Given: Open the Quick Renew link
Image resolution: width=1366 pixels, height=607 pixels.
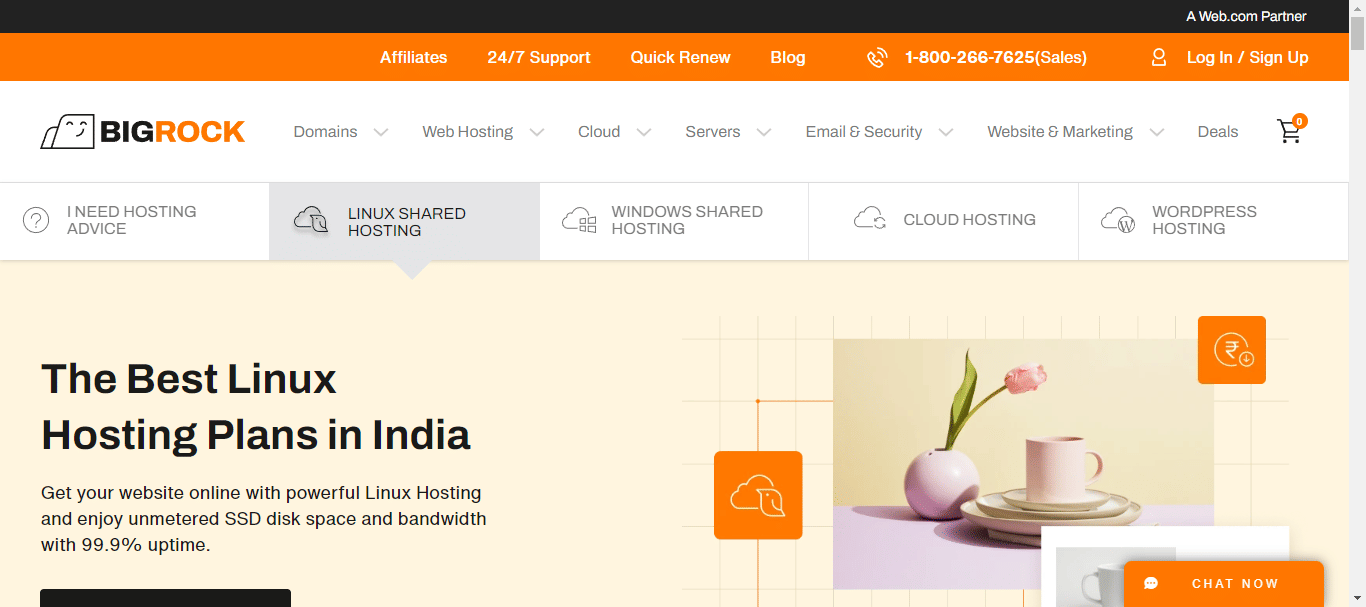Looking at the screenshot, I should pos(680,57).
